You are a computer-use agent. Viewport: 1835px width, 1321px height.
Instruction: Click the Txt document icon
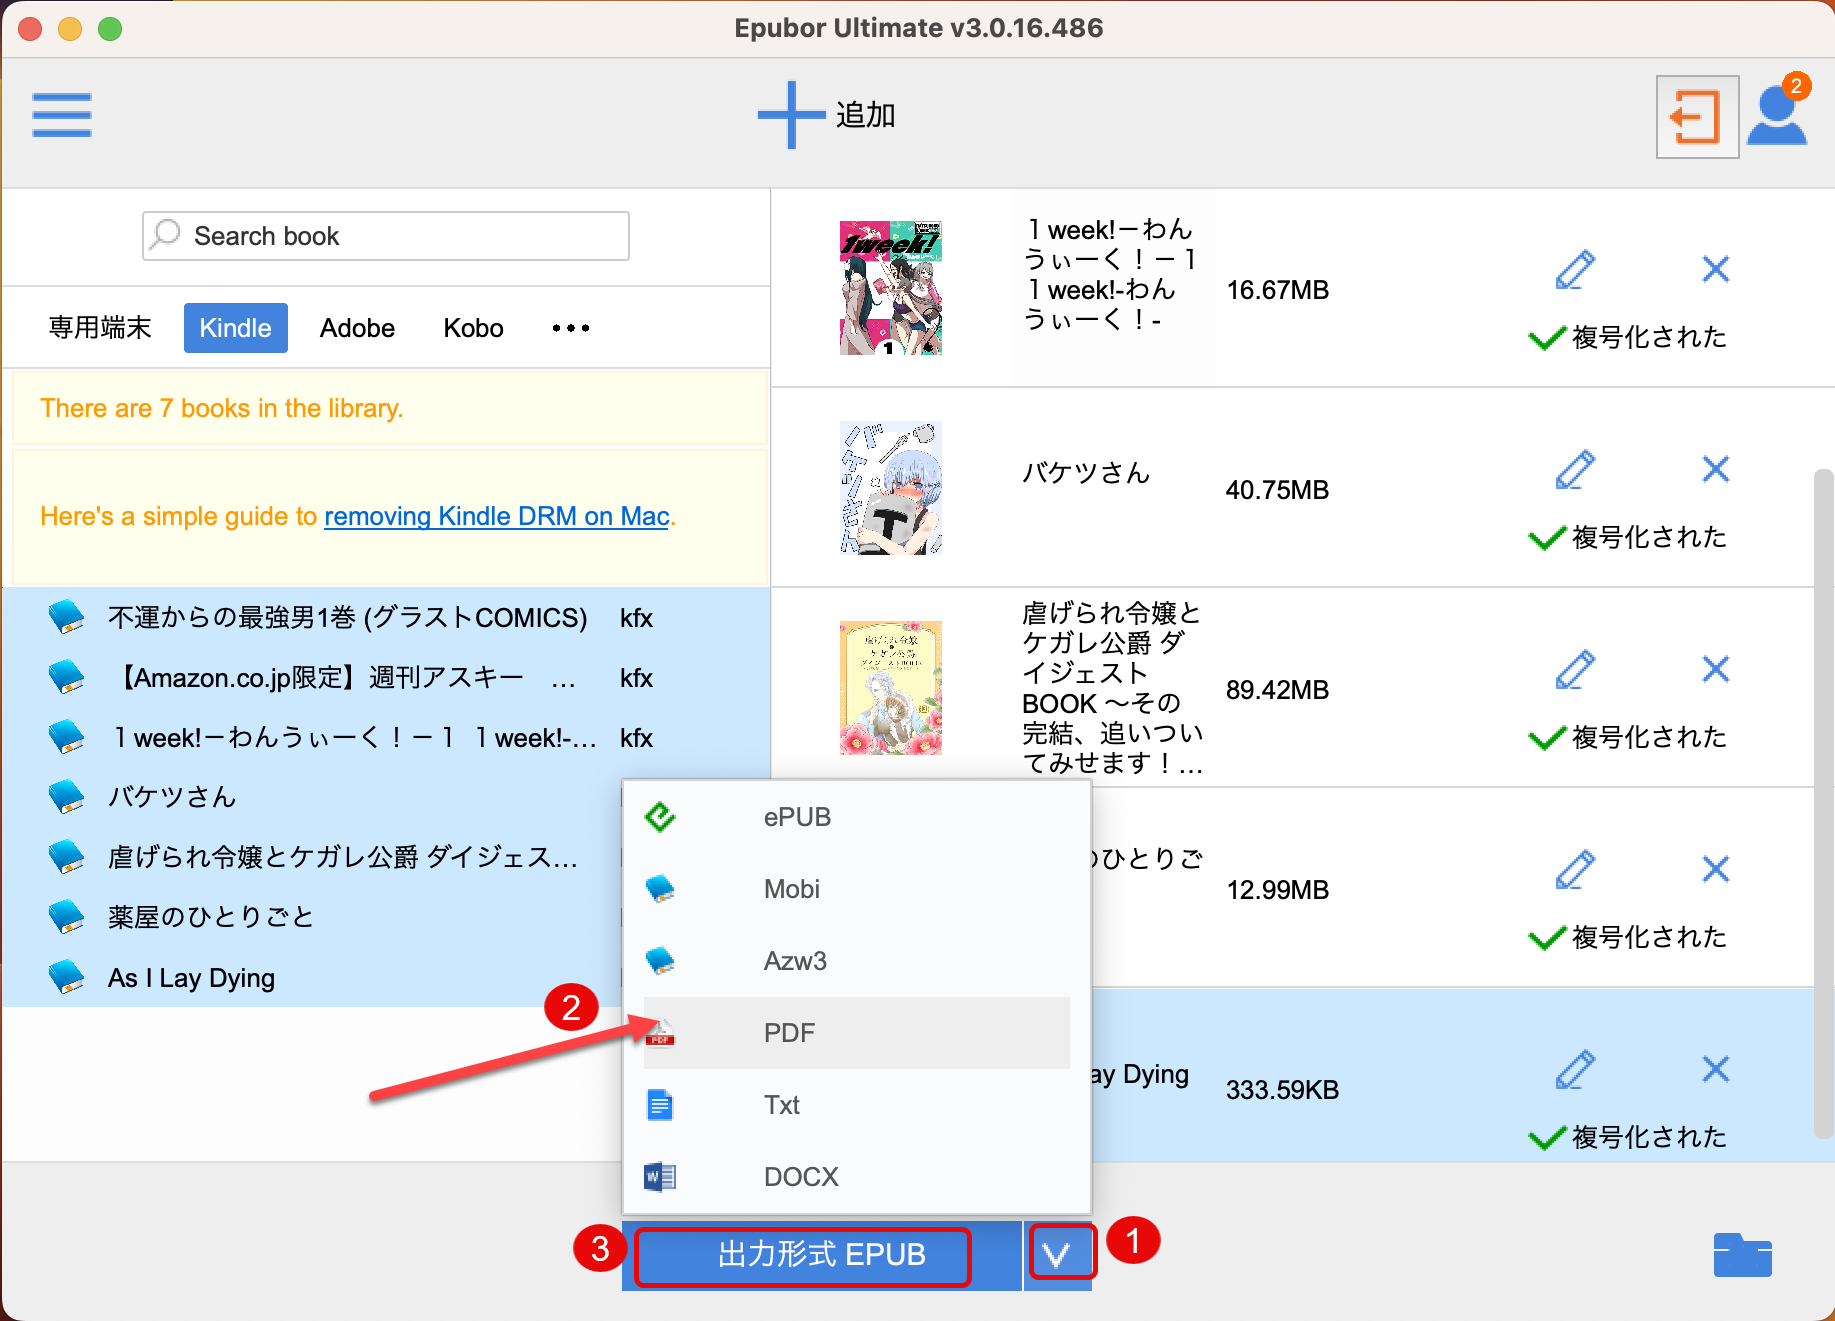coord(660,1105)
